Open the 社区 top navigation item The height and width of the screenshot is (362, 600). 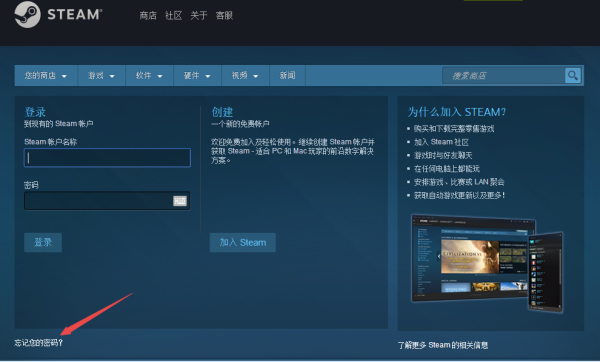[173, 15]
